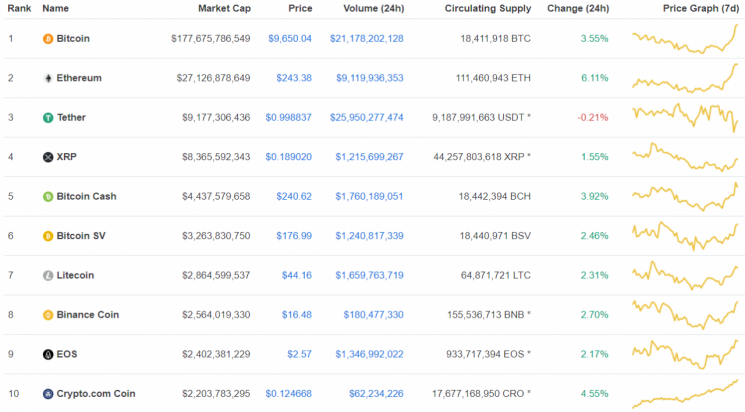Click the green Tether logo icon
Viewport: 745px width, 412px height.
[48, 118]
